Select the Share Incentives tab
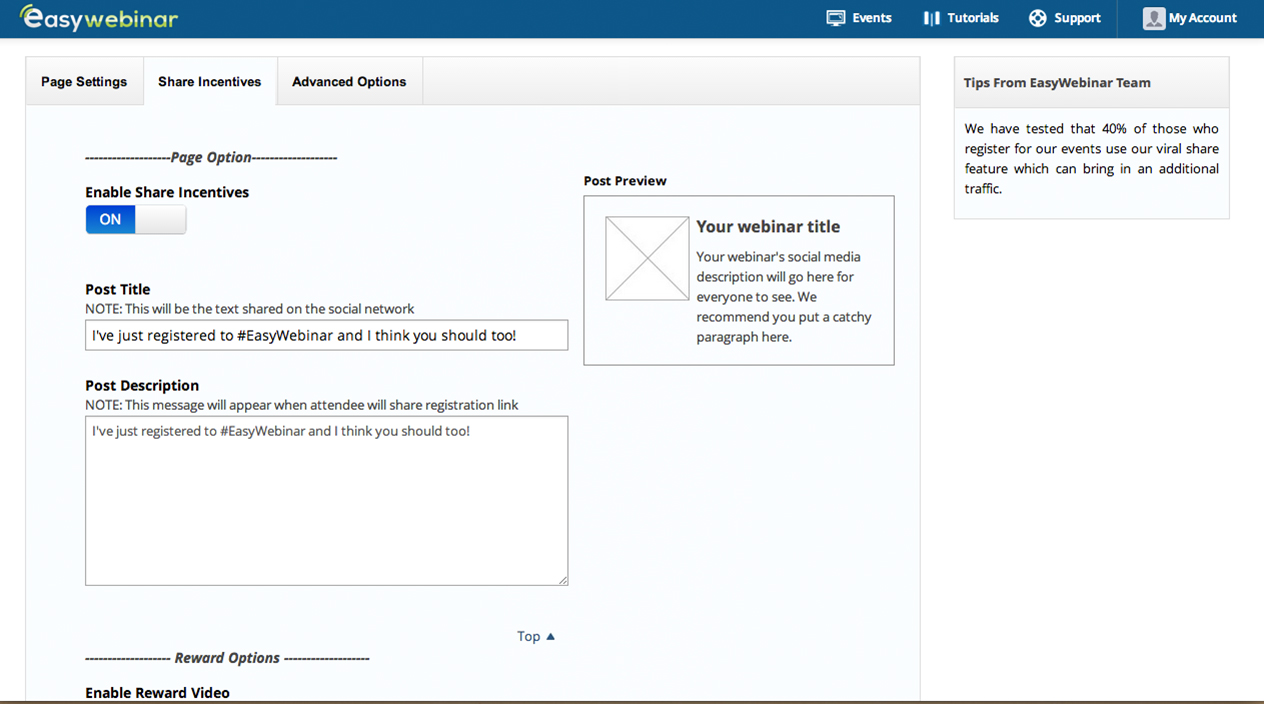The height and width of the screenshot is (704, 1264). (209, 82)
